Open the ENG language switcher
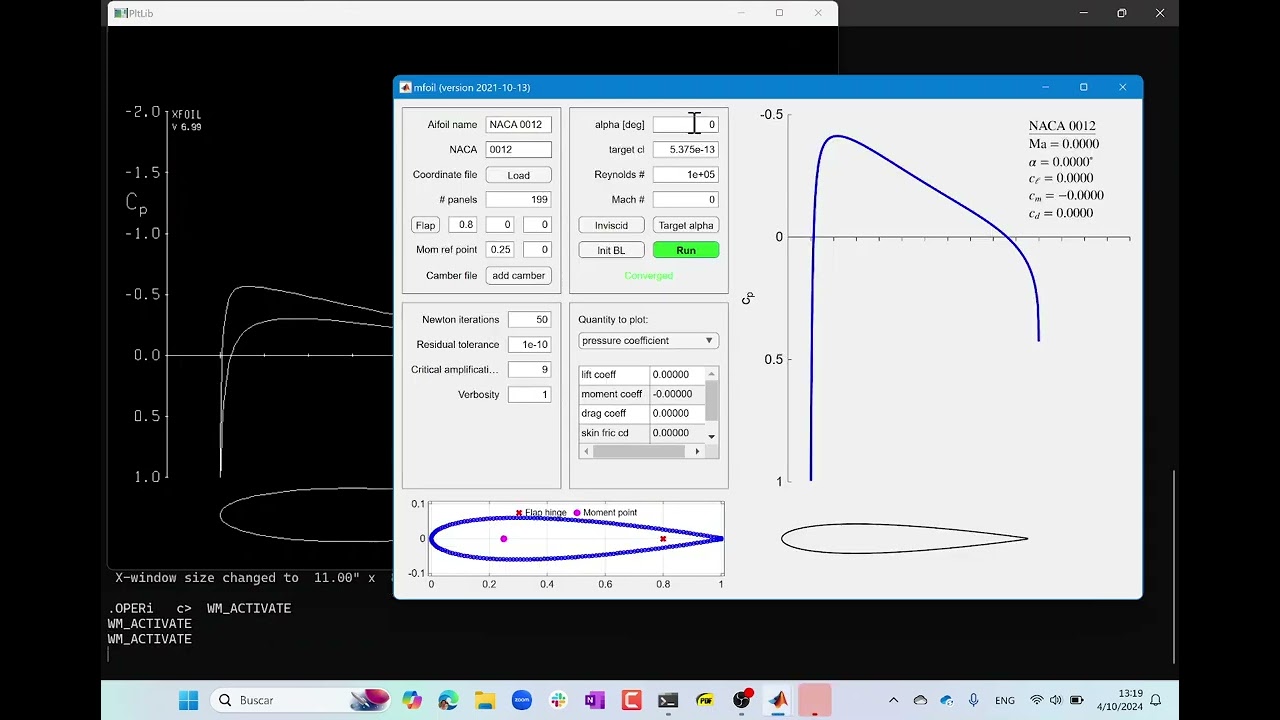The width and height of the screenshot is (1280, 720). click(1005, 700)
